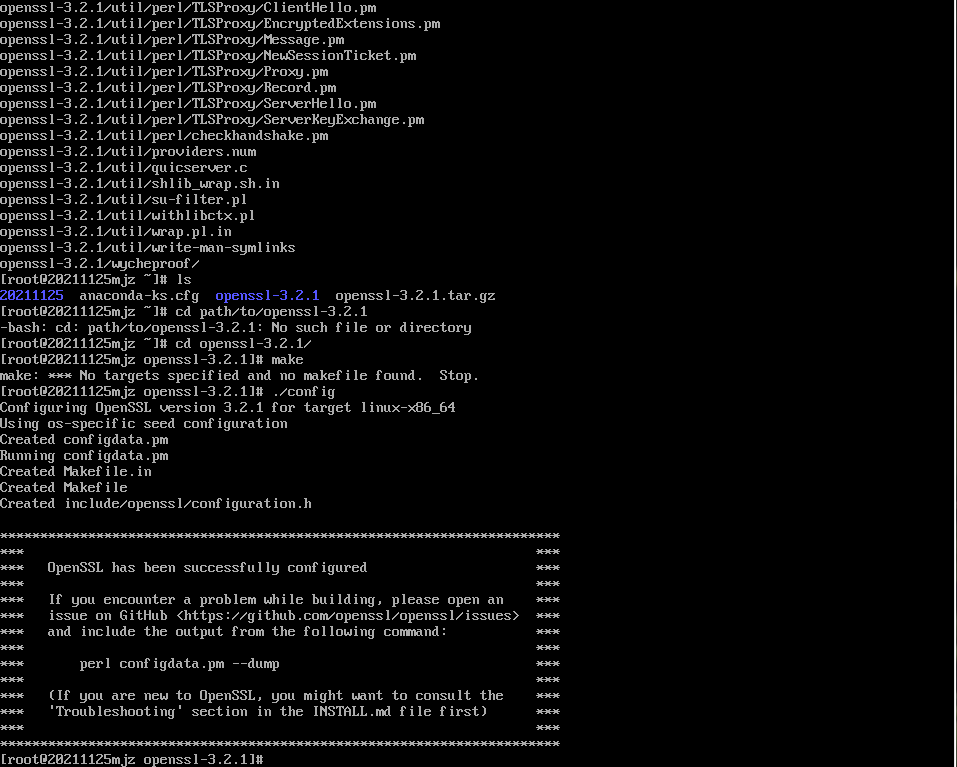Select the NewSessionTicket.pm path line
This screenshot has height=767, width=957.
(x=208, y=56)
